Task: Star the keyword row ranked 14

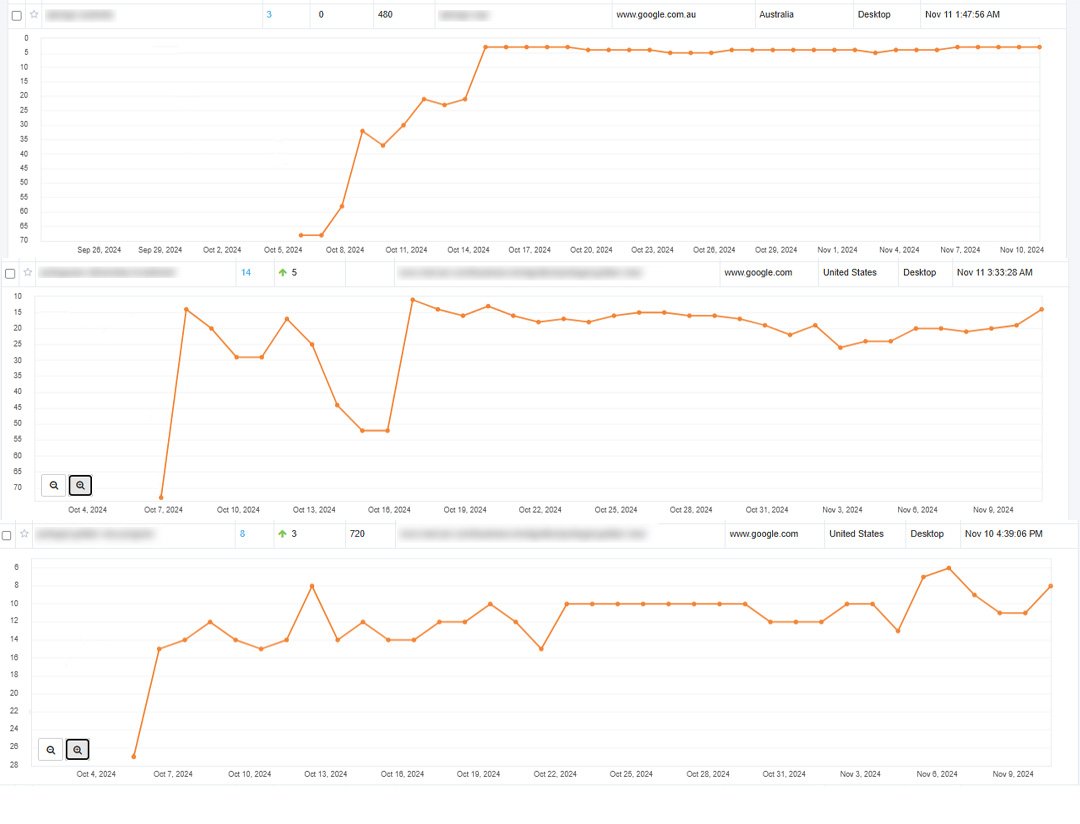Action: coord(28,273)
